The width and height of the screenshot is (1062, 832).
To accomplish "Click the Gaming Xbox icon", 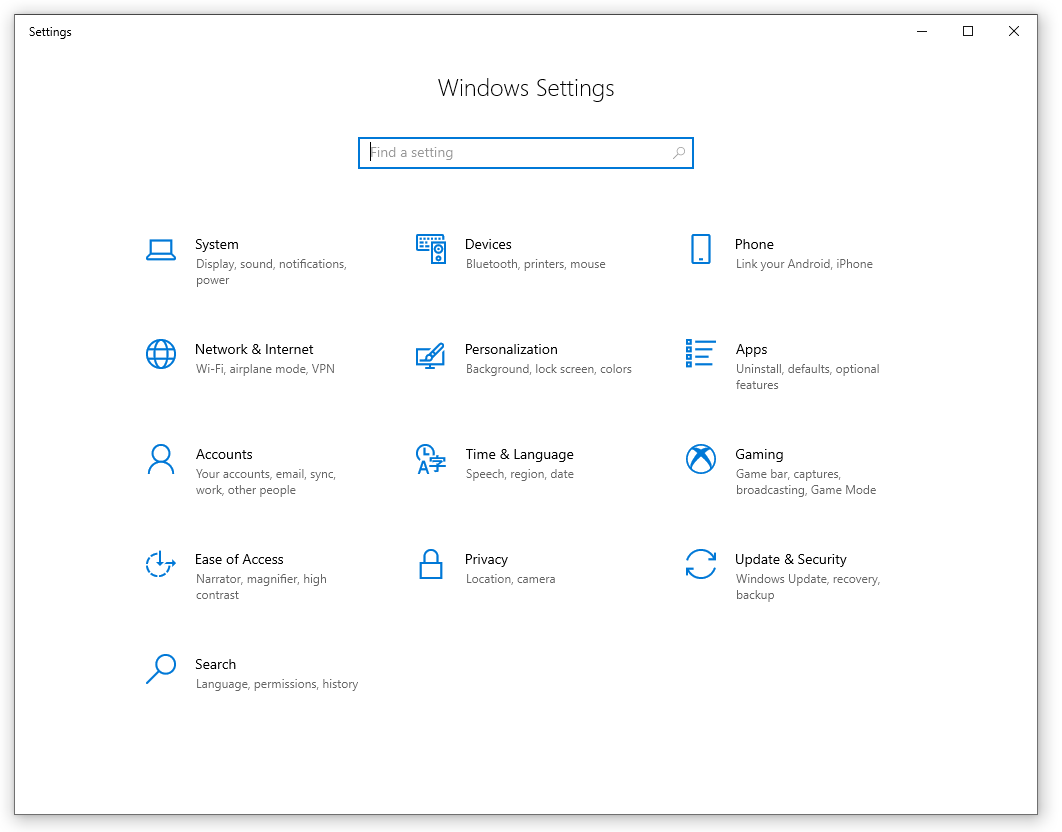I will (x=700, y=459).
